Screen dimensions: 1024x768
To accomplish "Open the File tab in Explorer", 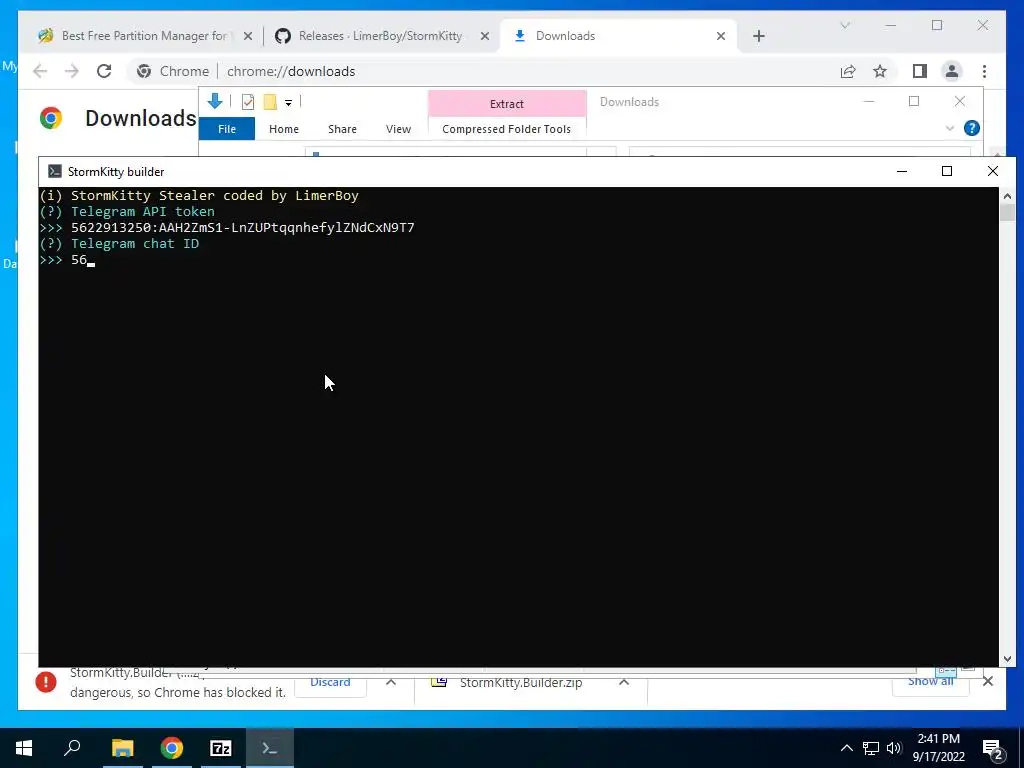I will [227, 129].
